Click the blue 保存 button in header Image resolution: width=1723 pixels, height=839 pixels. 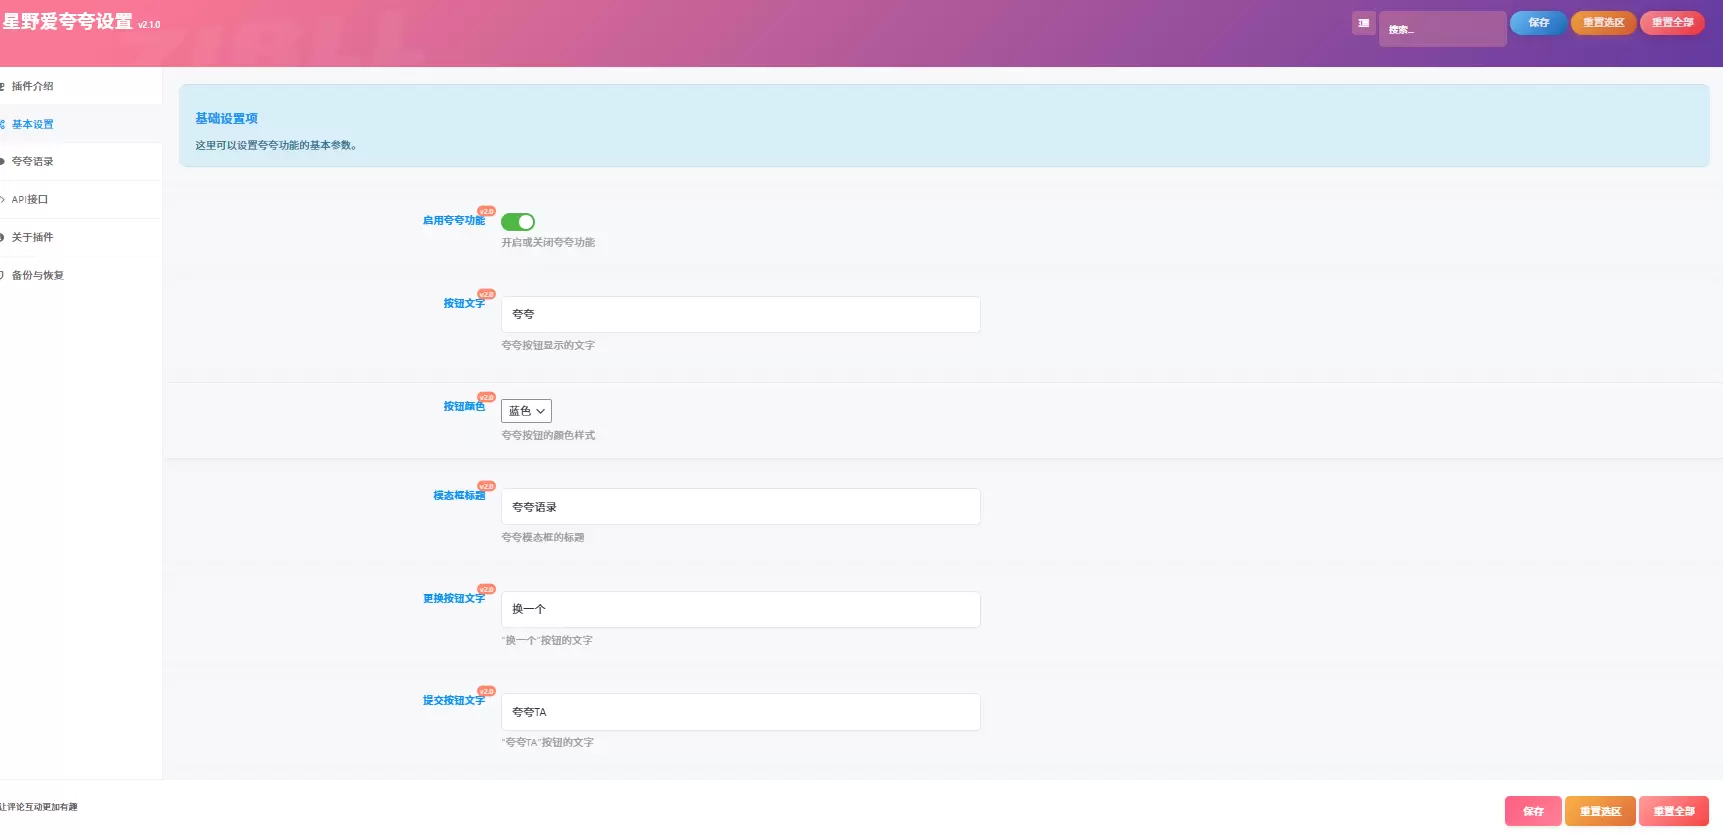point(1538,23)
